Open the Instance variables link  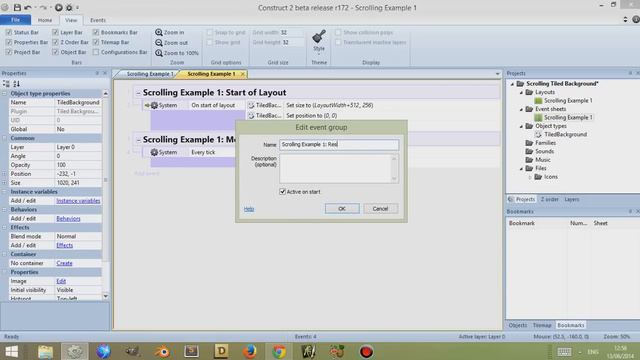(x=78, y=201)
